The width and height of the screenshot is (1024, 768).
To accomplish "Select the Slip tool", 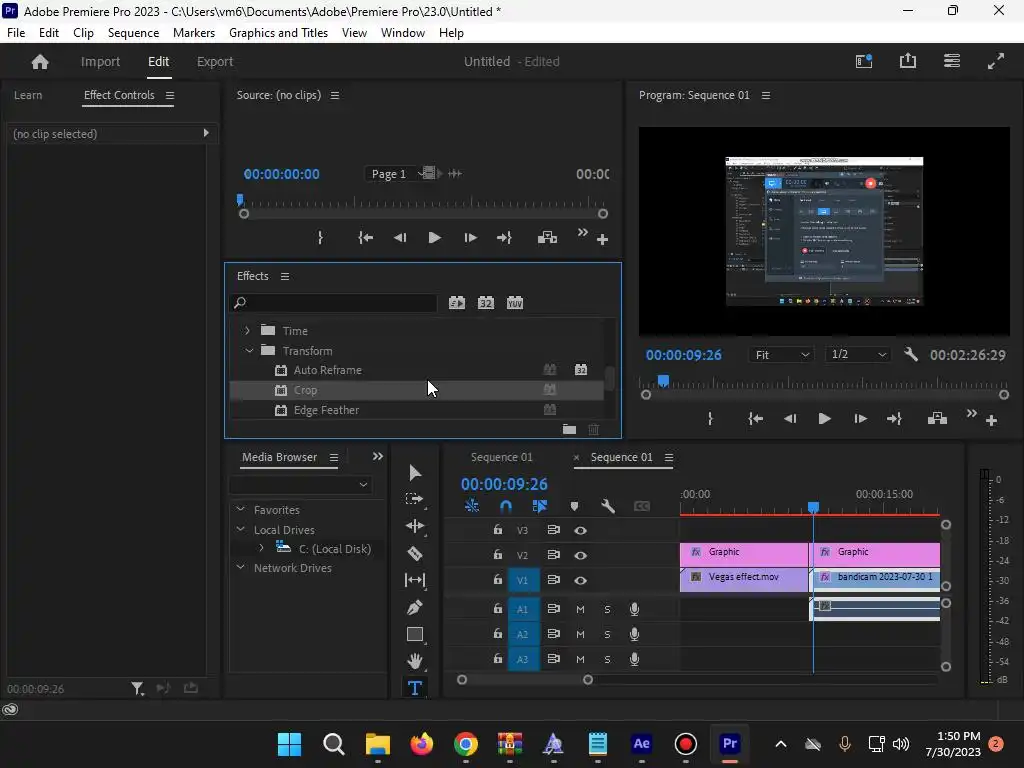I will coord(415,580).
